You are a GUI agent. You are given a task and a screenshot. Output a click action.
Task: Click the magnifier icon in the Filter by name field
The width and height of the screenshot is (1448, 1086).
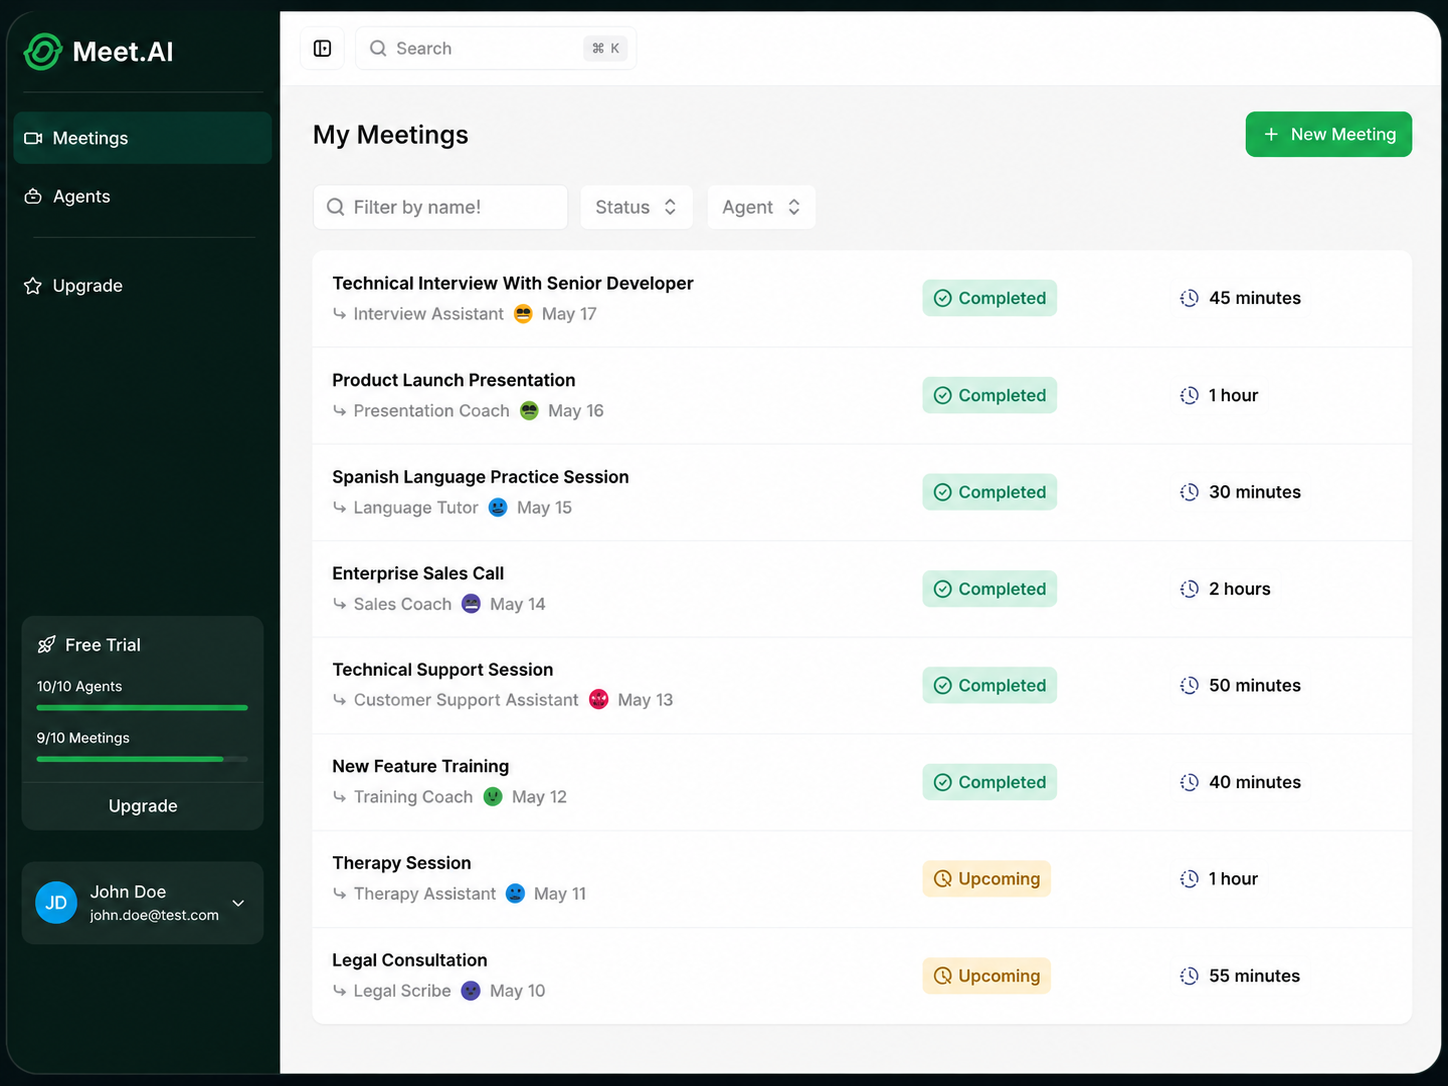[x=336, y=207]
